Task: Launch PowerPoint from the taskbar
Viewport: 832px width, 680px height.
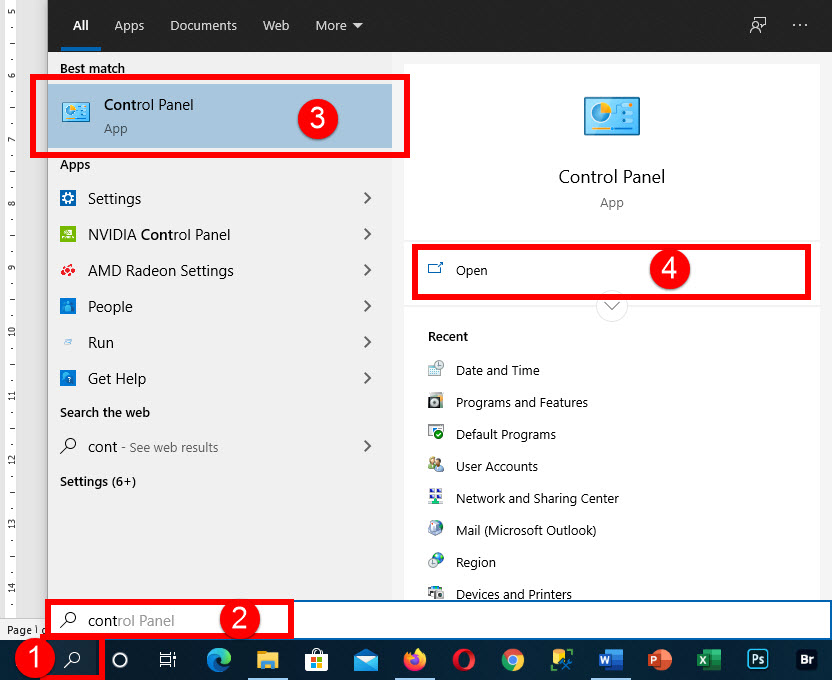Action: point(660,660)
